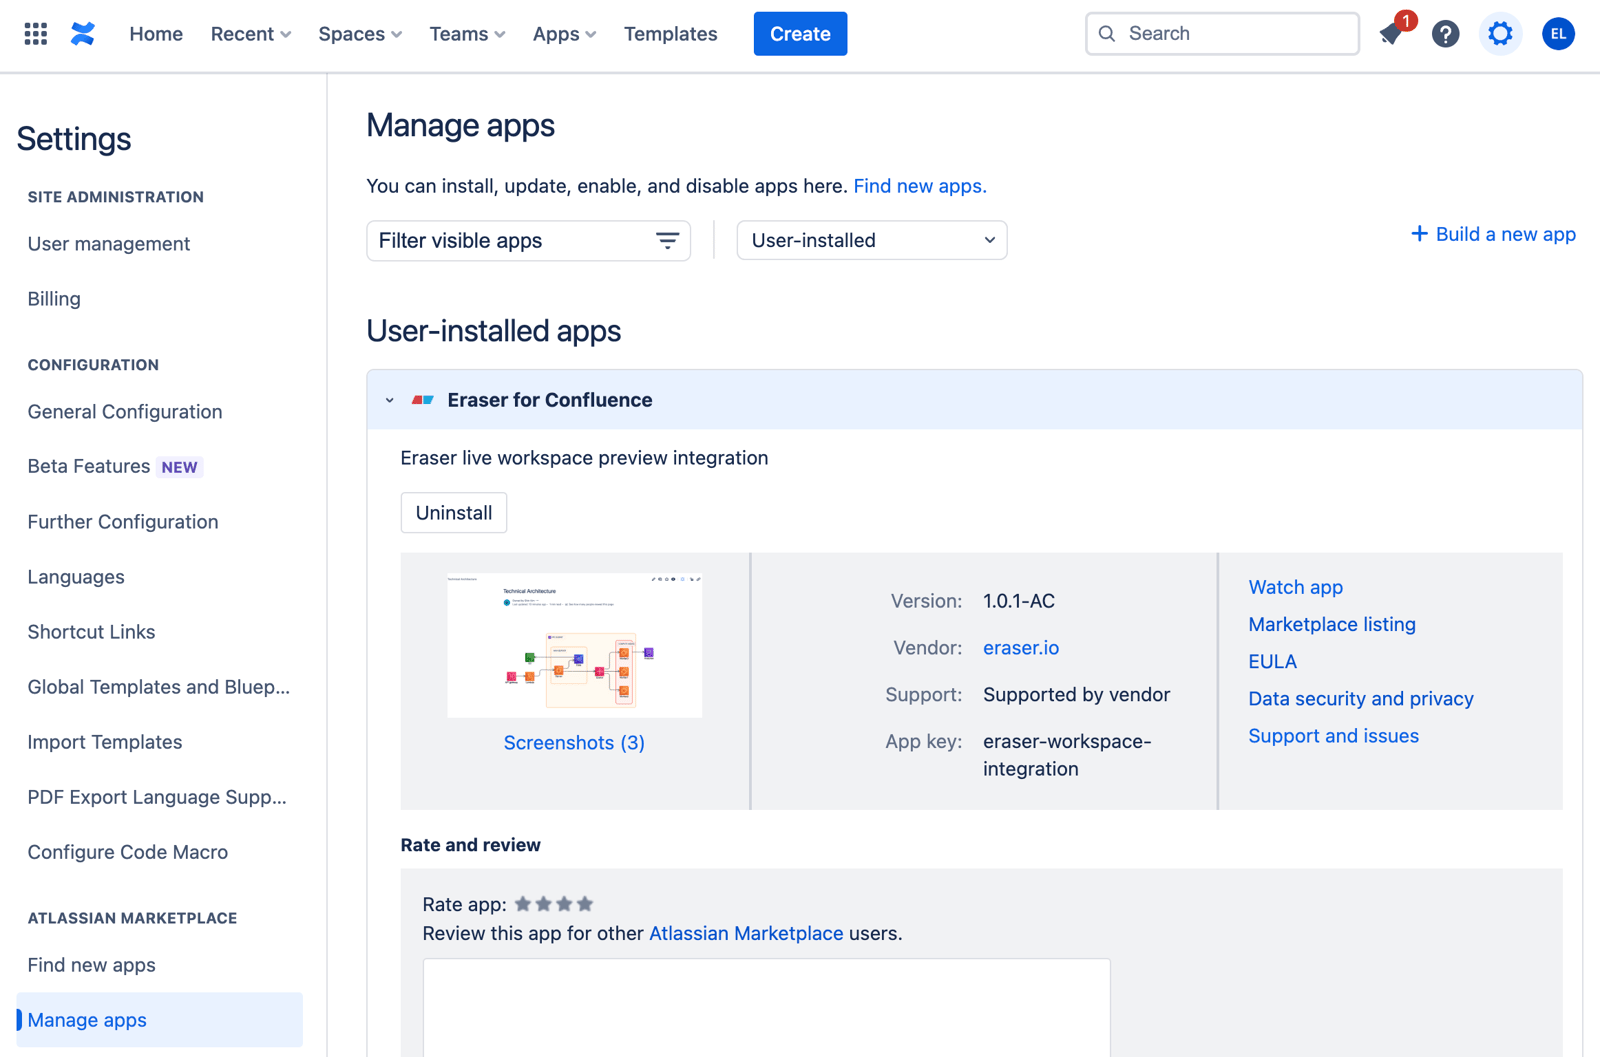Open the notifications bell icon
This screenshot has width=1600, height=1057.
[x=1391, y=34]
